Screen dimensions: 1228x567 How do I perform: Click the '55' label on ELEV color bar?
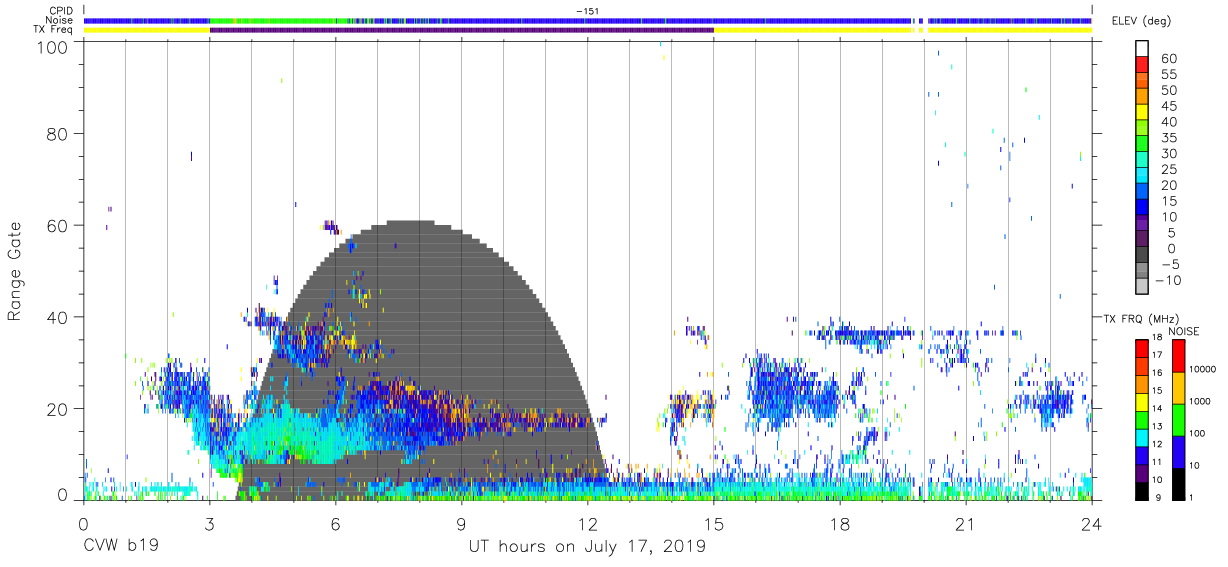click(1168, 75)
